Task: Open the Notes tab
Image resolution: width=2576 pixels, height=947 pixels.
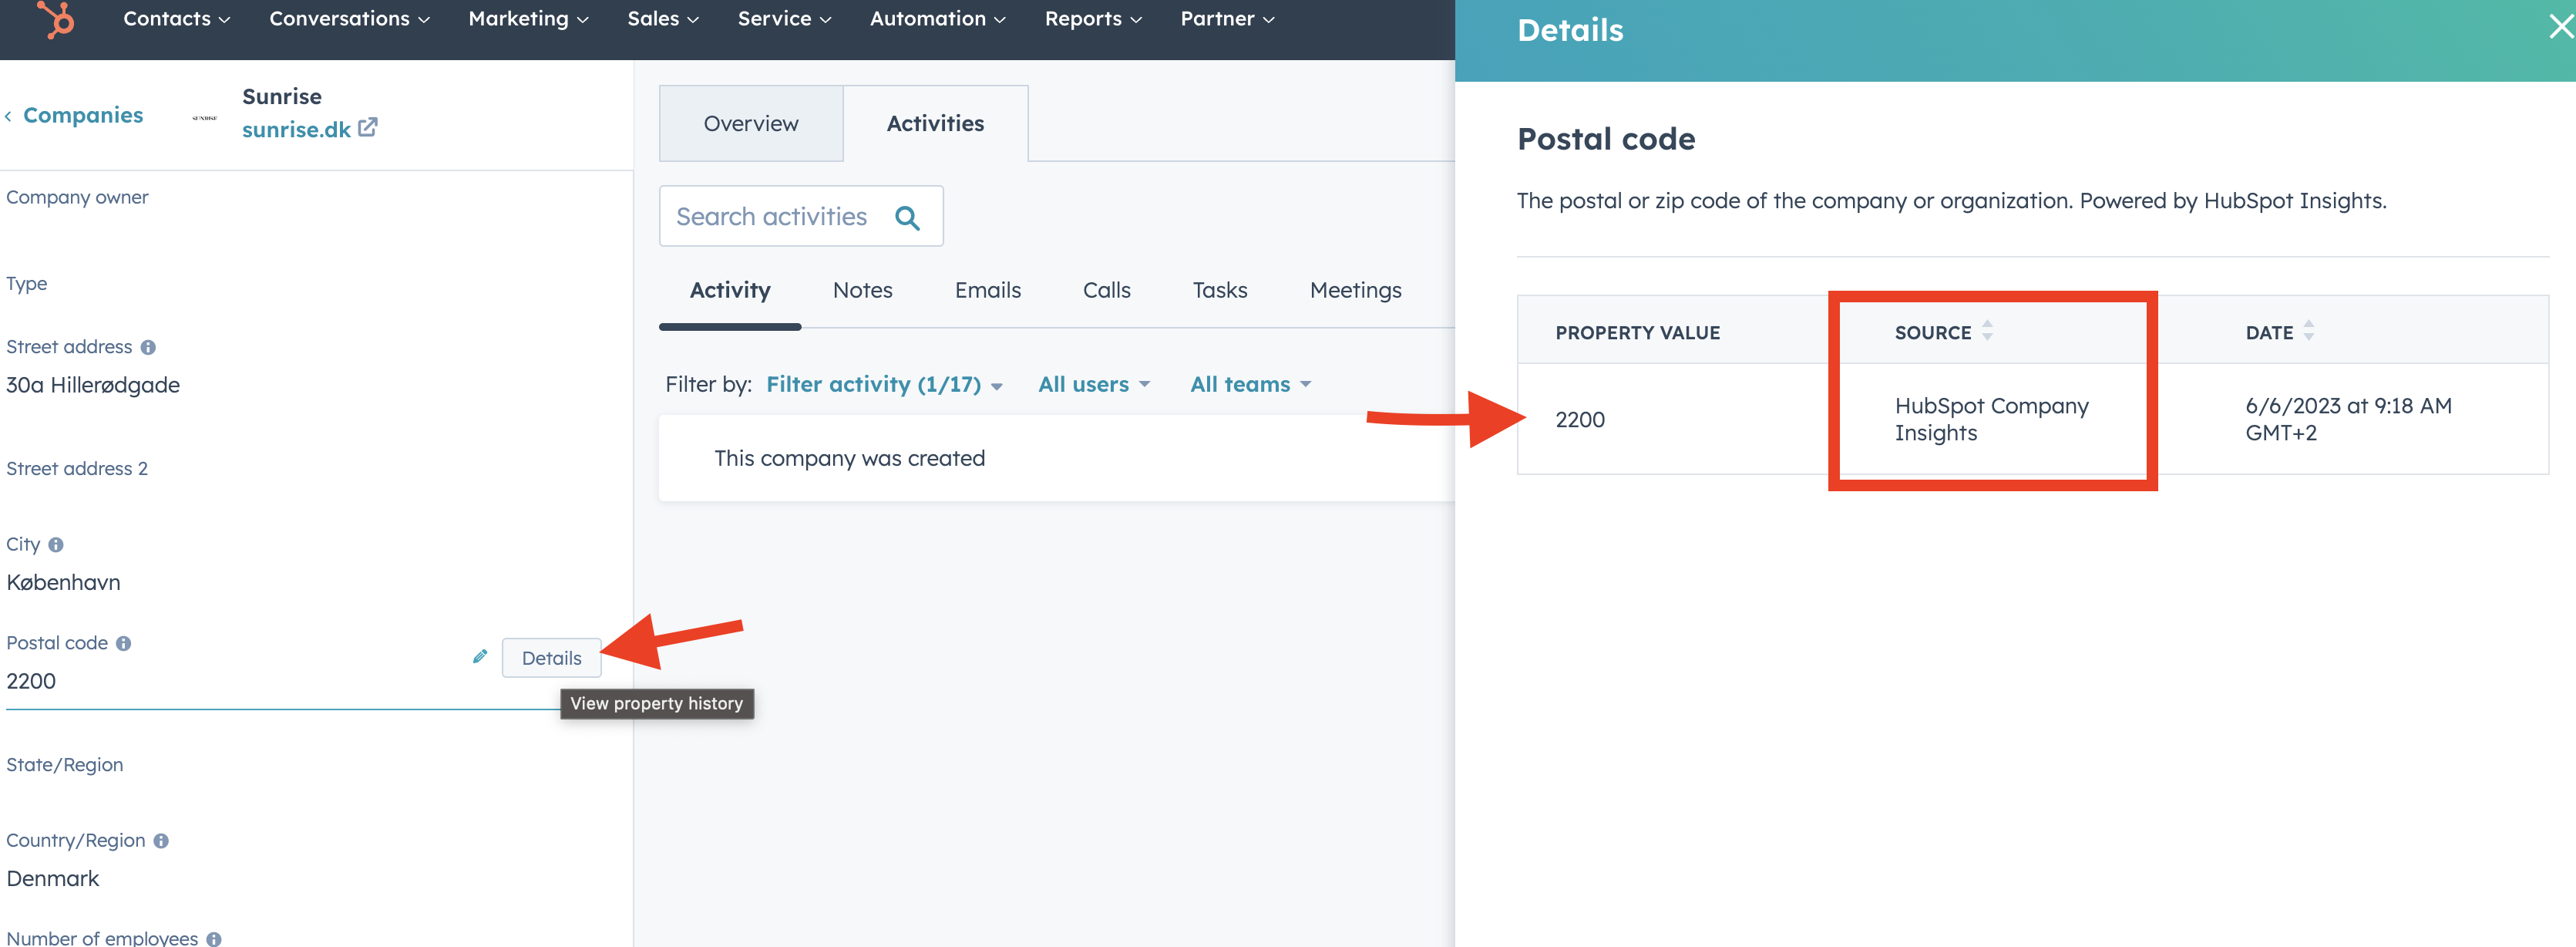Action: [x=862, y=290]
